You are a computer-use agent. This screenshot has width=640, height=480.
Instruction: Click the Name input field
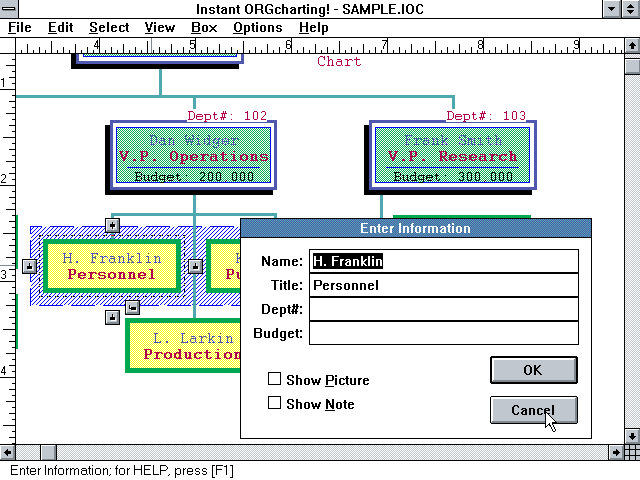(444, 261)
